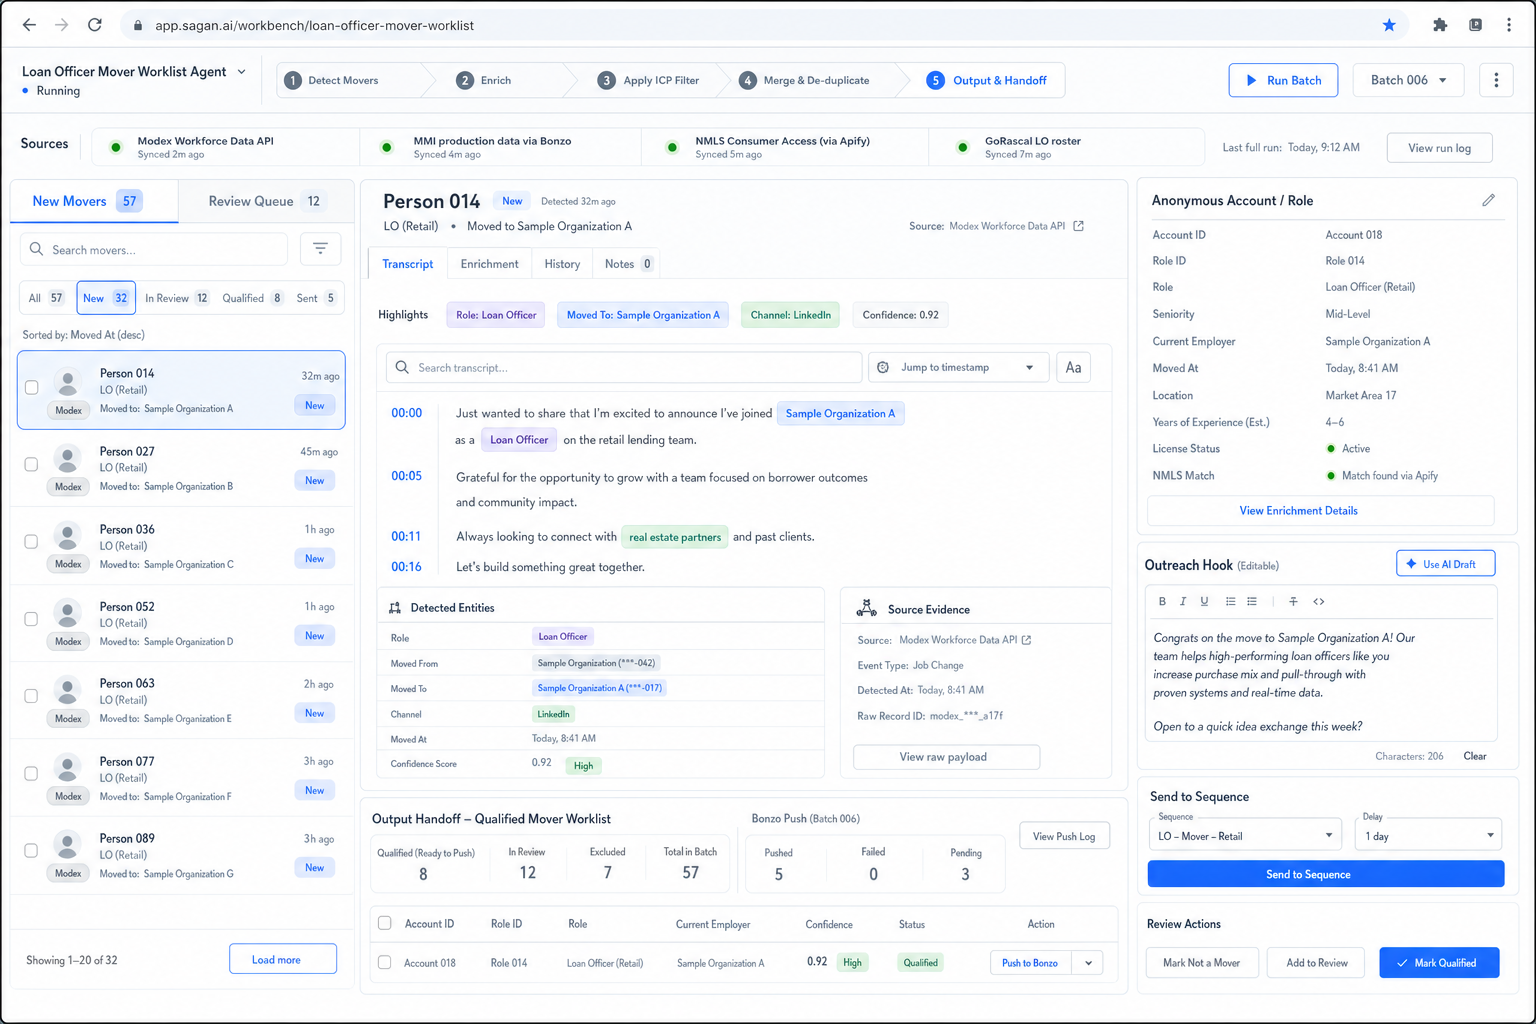Click Detected Entities panel icon
Image resolution: width=1536 pixels, height=1024 pixels.
pyautogui.click(x=395, y=608)
